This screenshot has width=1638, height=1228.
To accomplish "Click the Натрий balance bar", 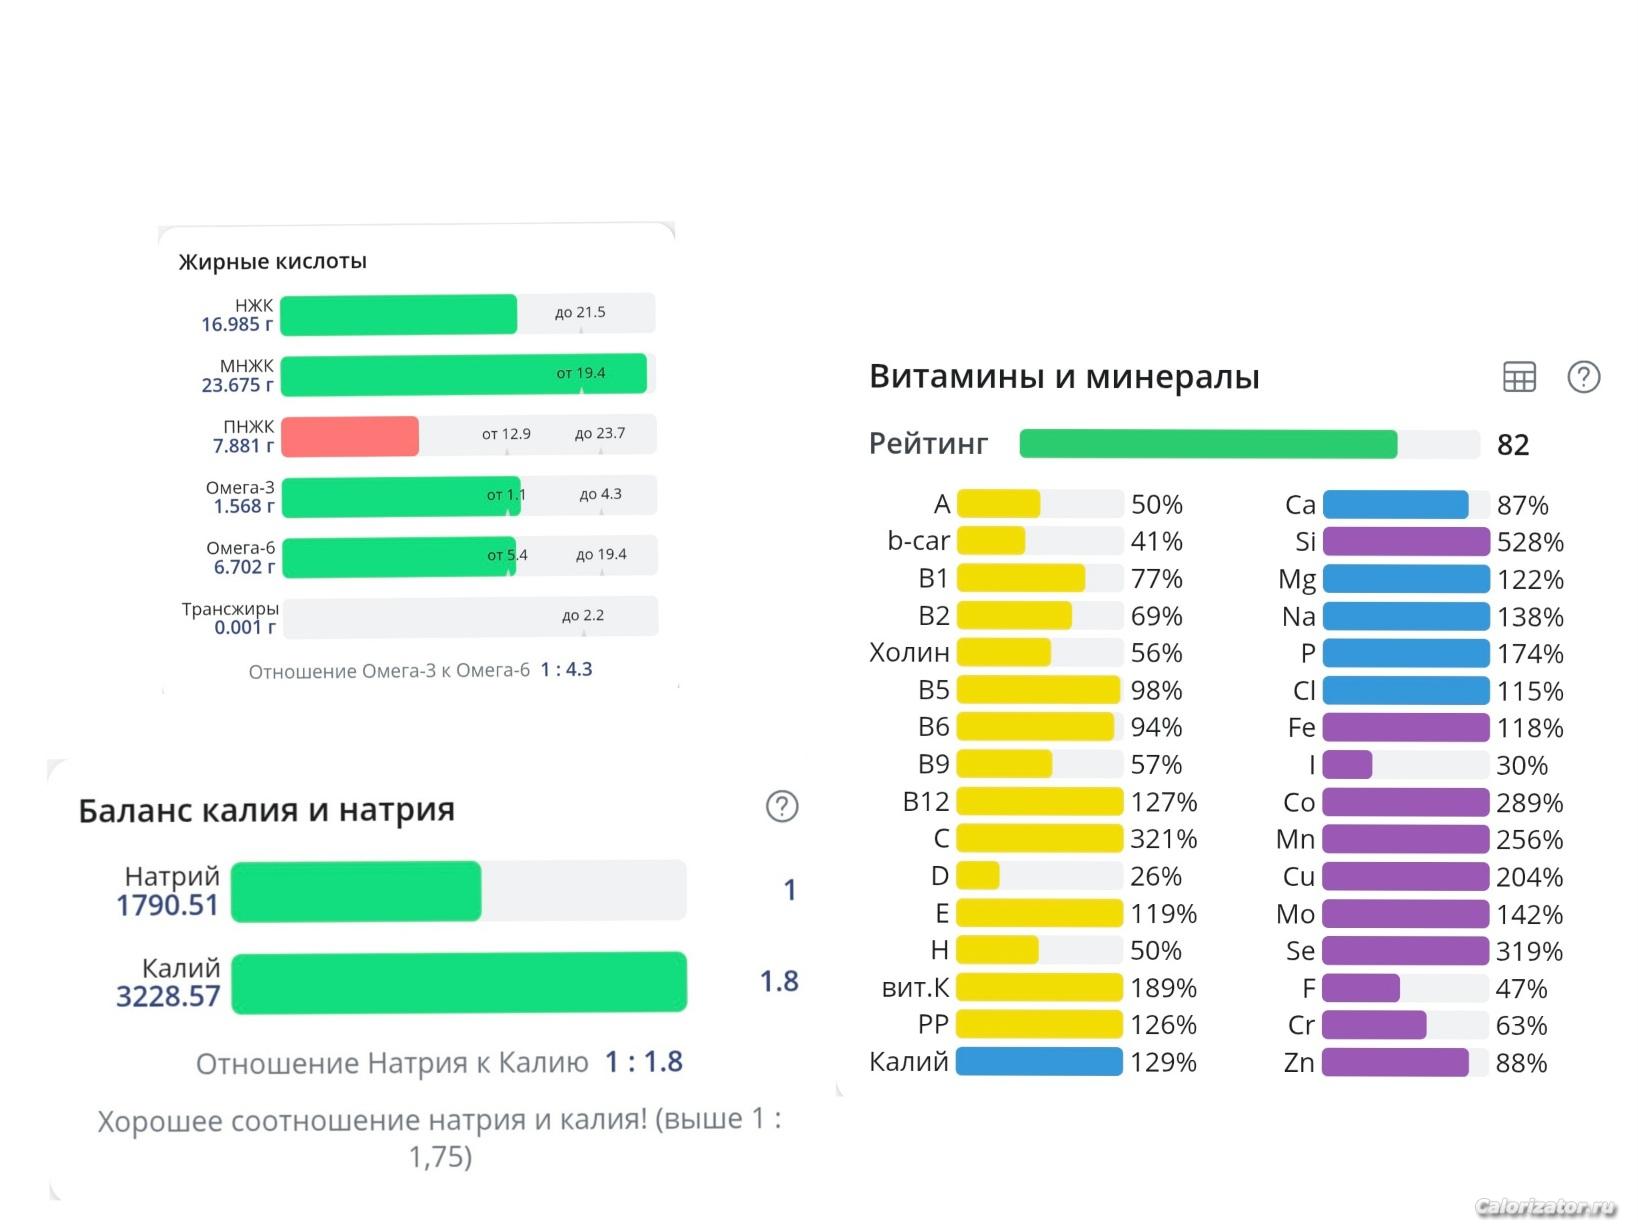I will (356, 891).
